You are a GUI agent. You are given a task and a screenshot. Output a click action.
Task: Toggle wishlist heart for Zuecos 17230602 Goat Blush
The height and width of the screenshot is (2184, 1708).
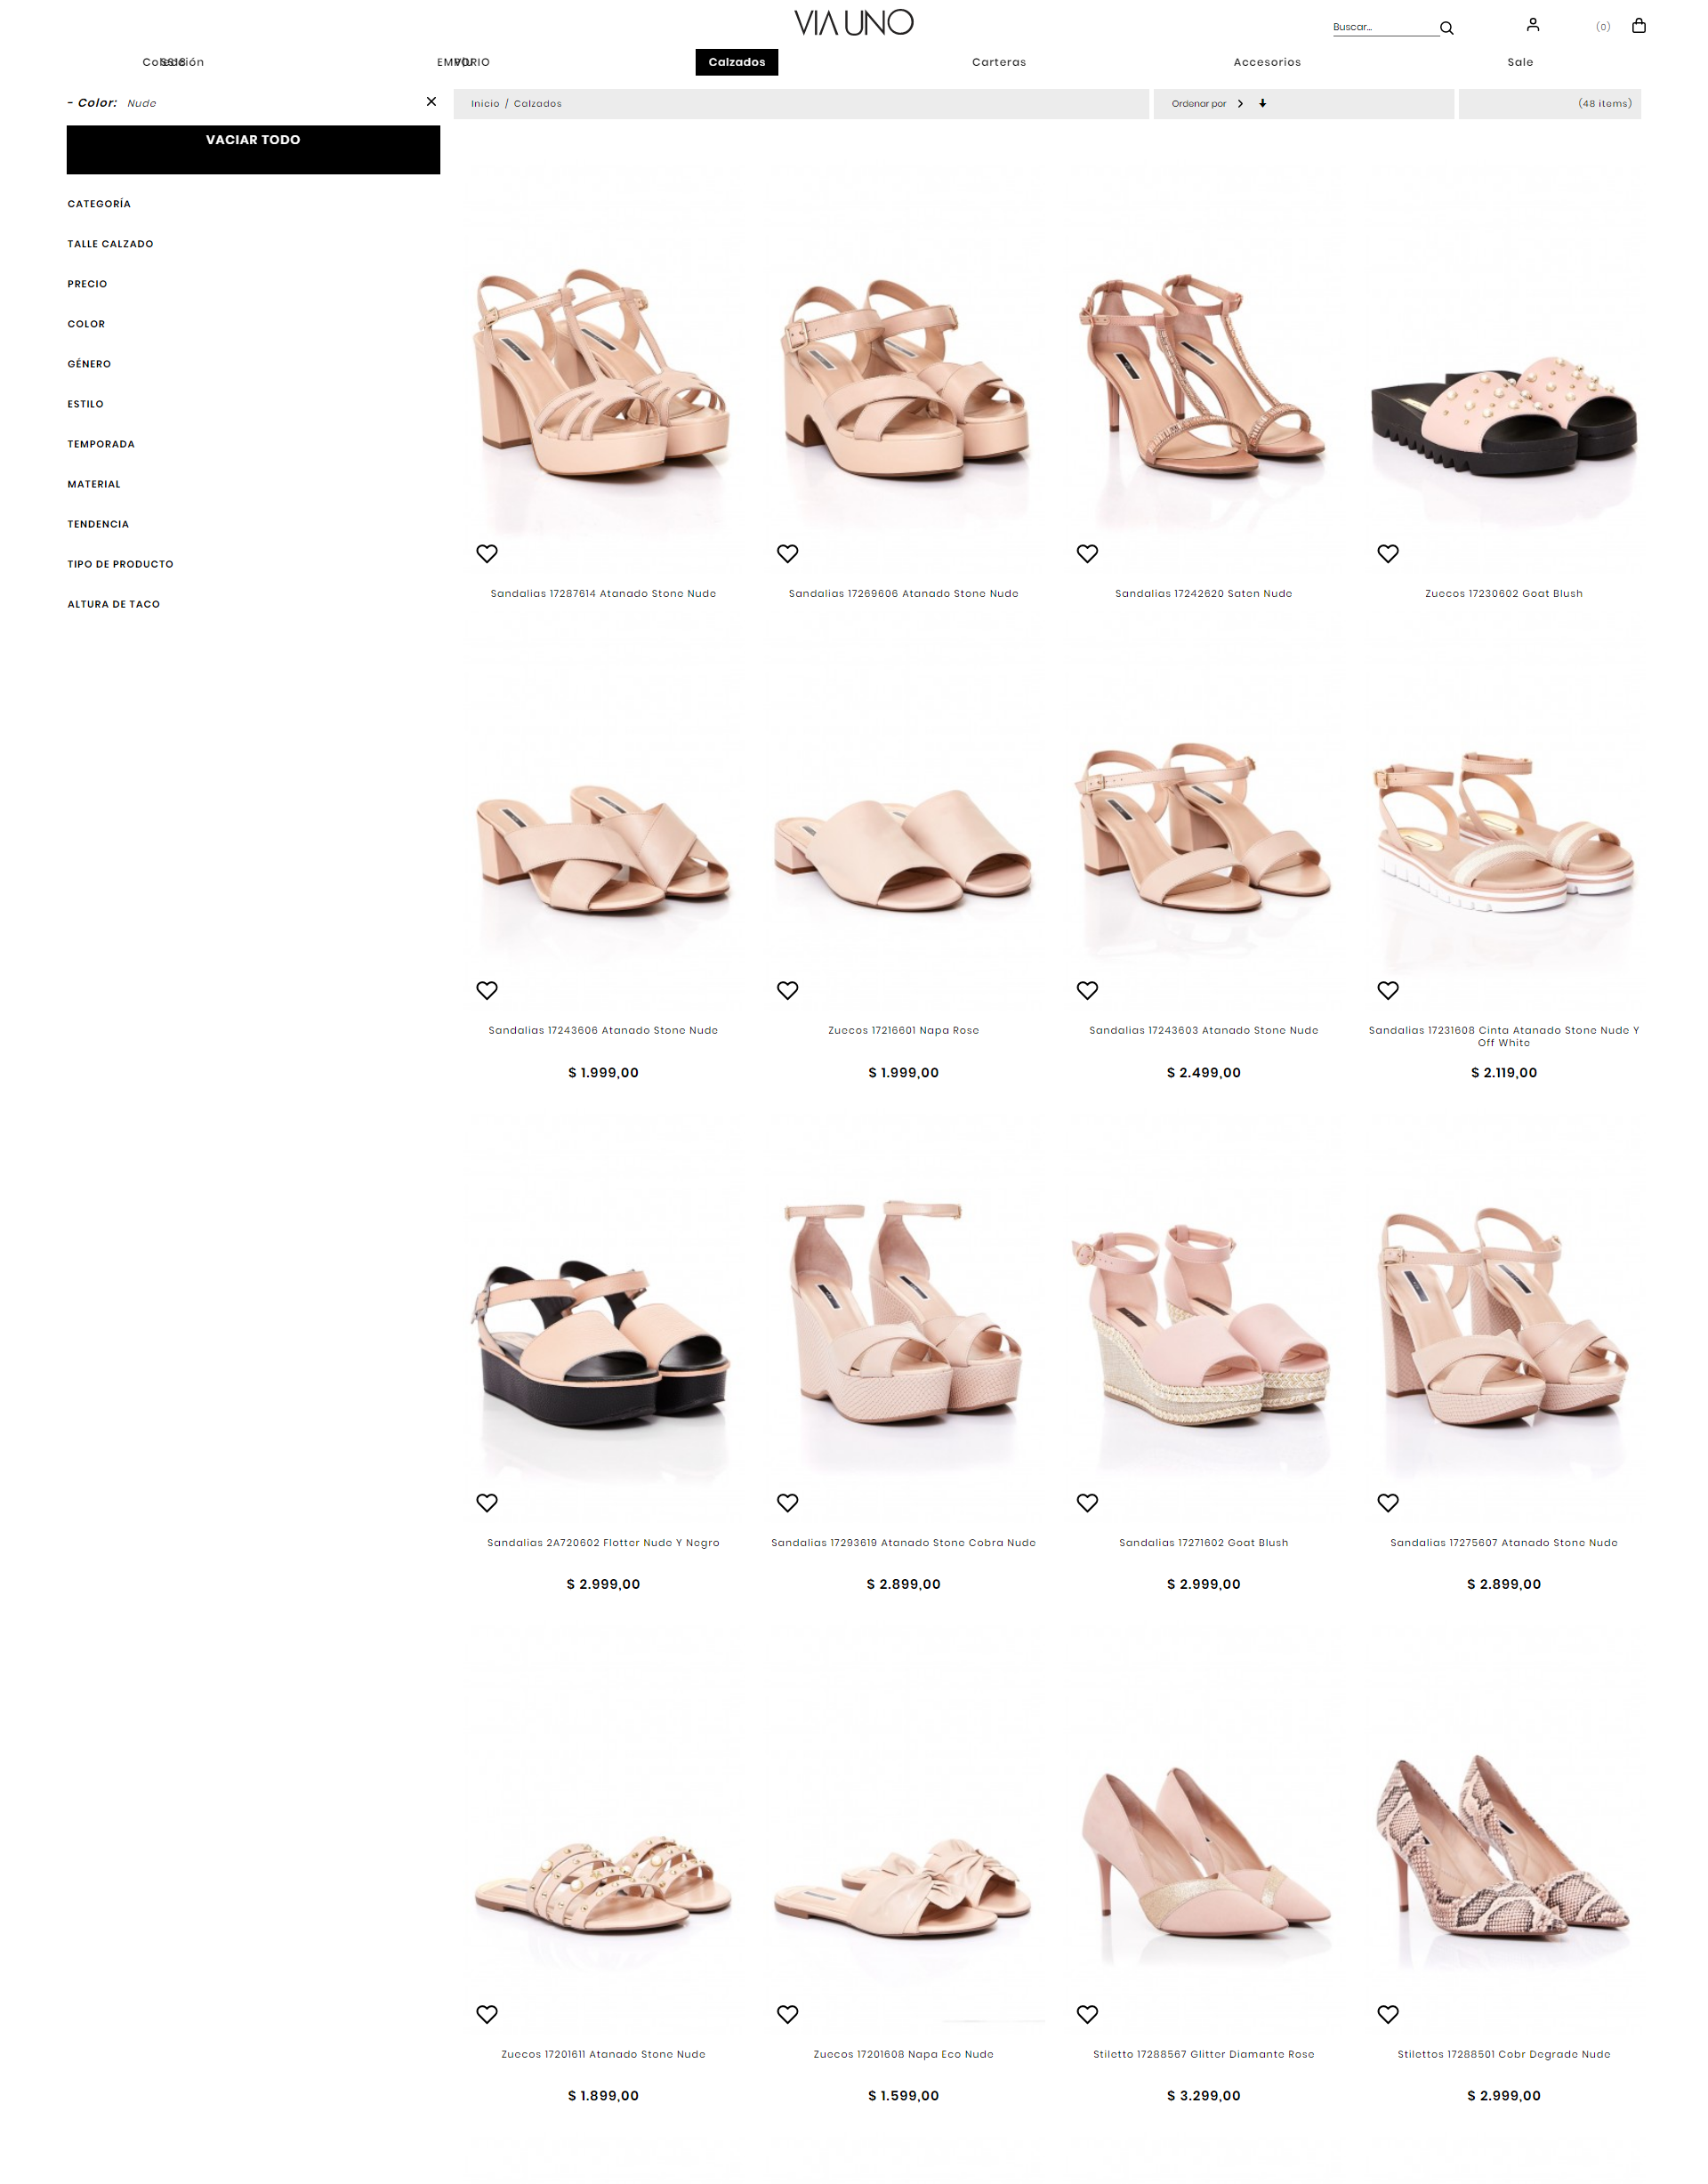tap(1387, 553)
